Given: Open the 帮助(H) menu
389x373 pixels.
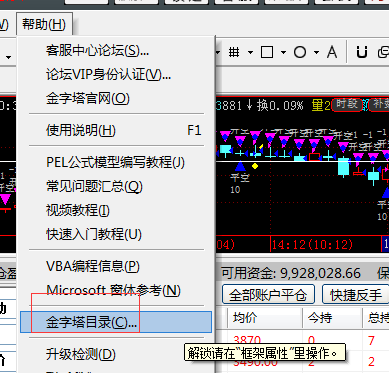Looking at the screenshot, I should 44,24.
